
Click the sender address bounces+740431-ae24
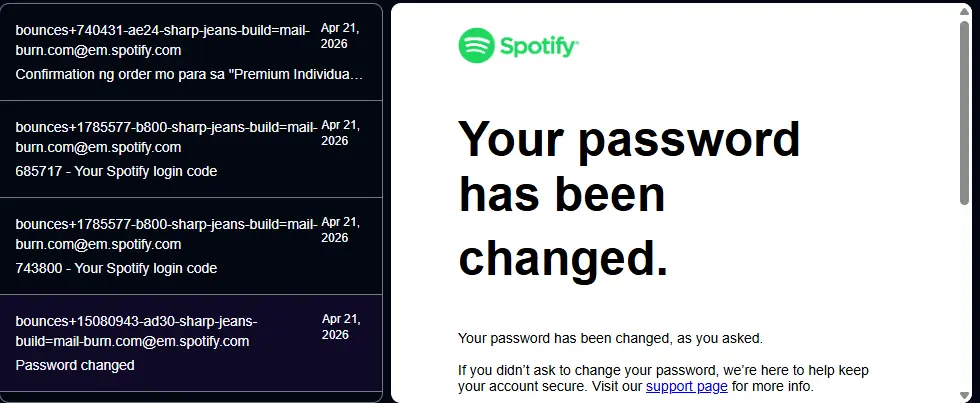[x=162, y=40]
